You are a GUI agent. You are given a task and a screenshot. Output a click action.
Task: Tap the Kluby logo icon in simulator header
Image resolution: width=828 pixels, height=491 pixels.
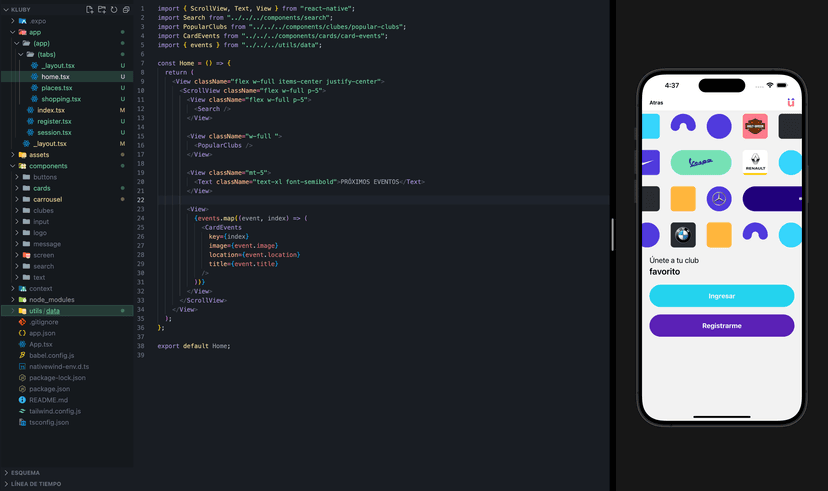pos(791,102)
